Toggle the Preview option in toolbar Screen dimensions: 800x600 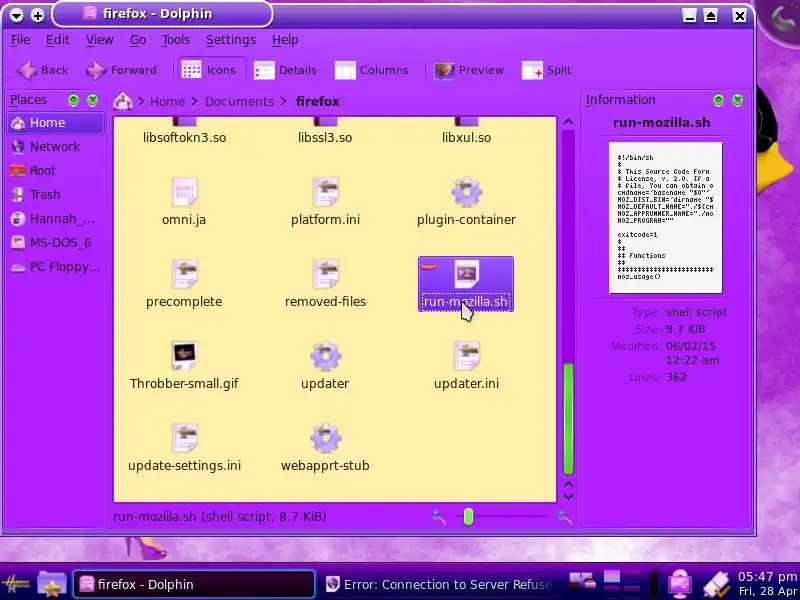(x=469, y=70)
